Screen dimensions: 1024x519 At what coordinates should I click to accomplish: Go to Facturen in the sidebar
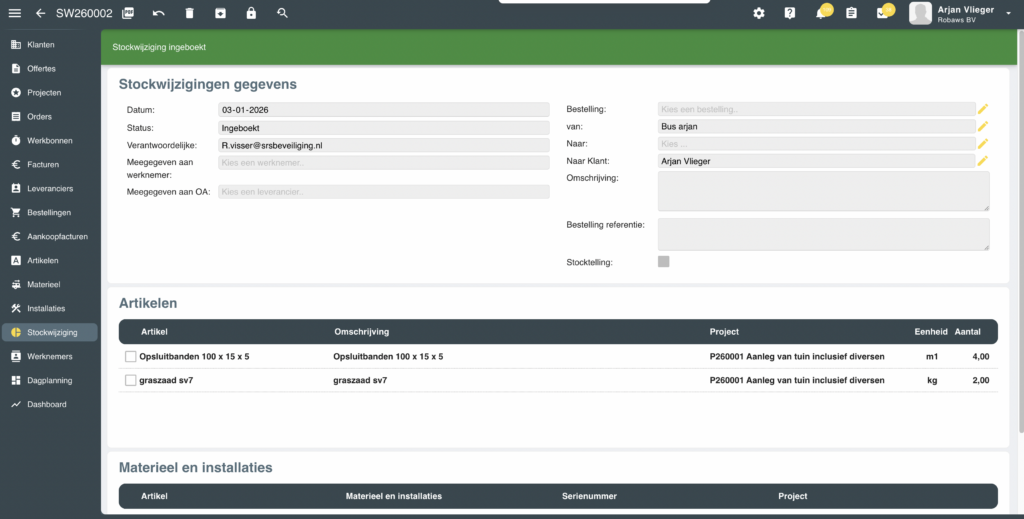[43, 165]
